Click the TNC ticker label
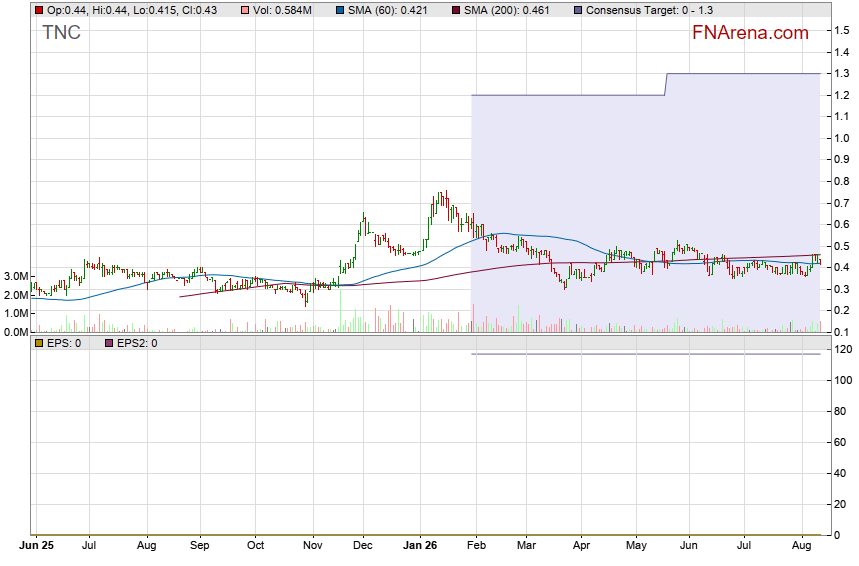The image size is (859, 566). [x=61, y=33]
